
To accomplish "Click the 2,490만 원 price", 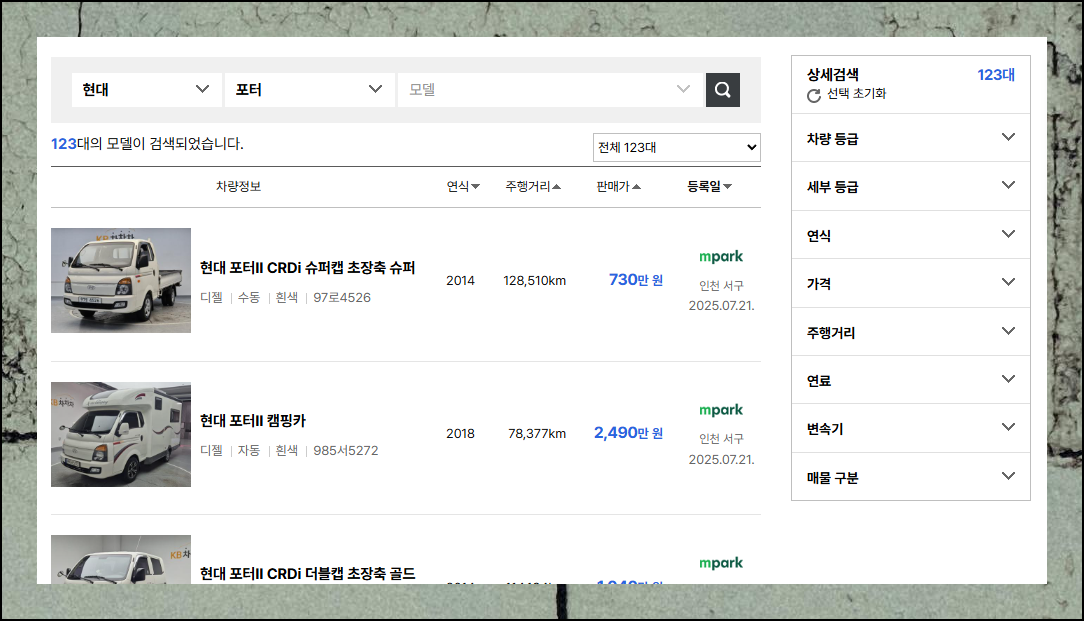I will (x=628, y=433).
